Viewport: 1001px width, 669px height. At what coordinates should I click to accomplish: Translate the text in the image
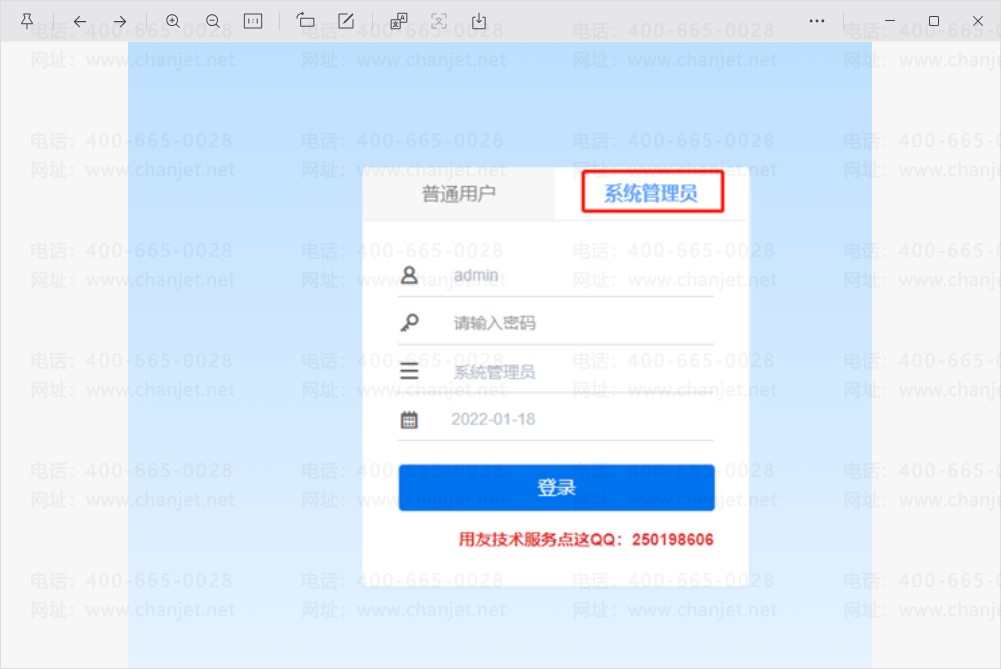[399, 21]
